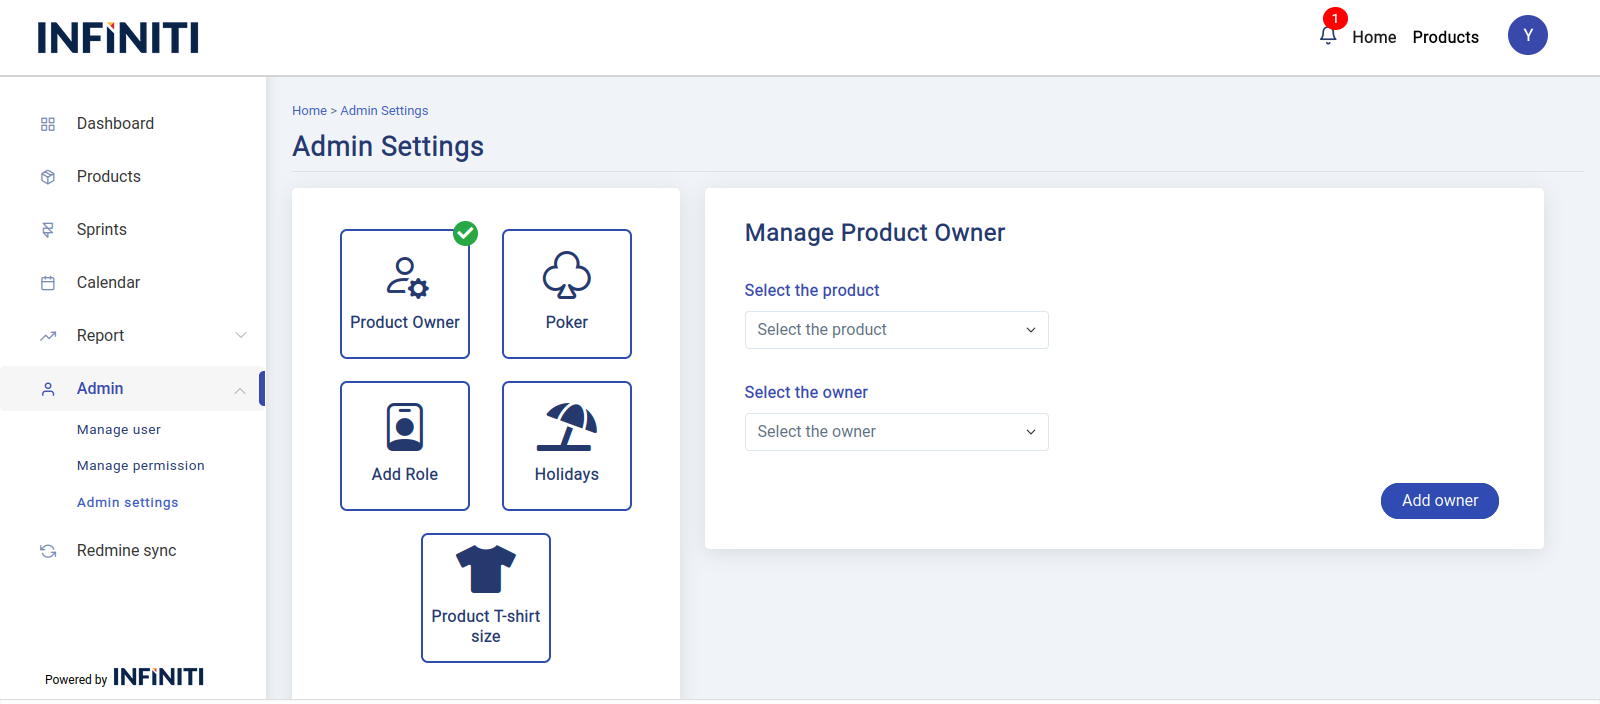
Task: Open Calendar from the sidebar
Action: point(108,283)
